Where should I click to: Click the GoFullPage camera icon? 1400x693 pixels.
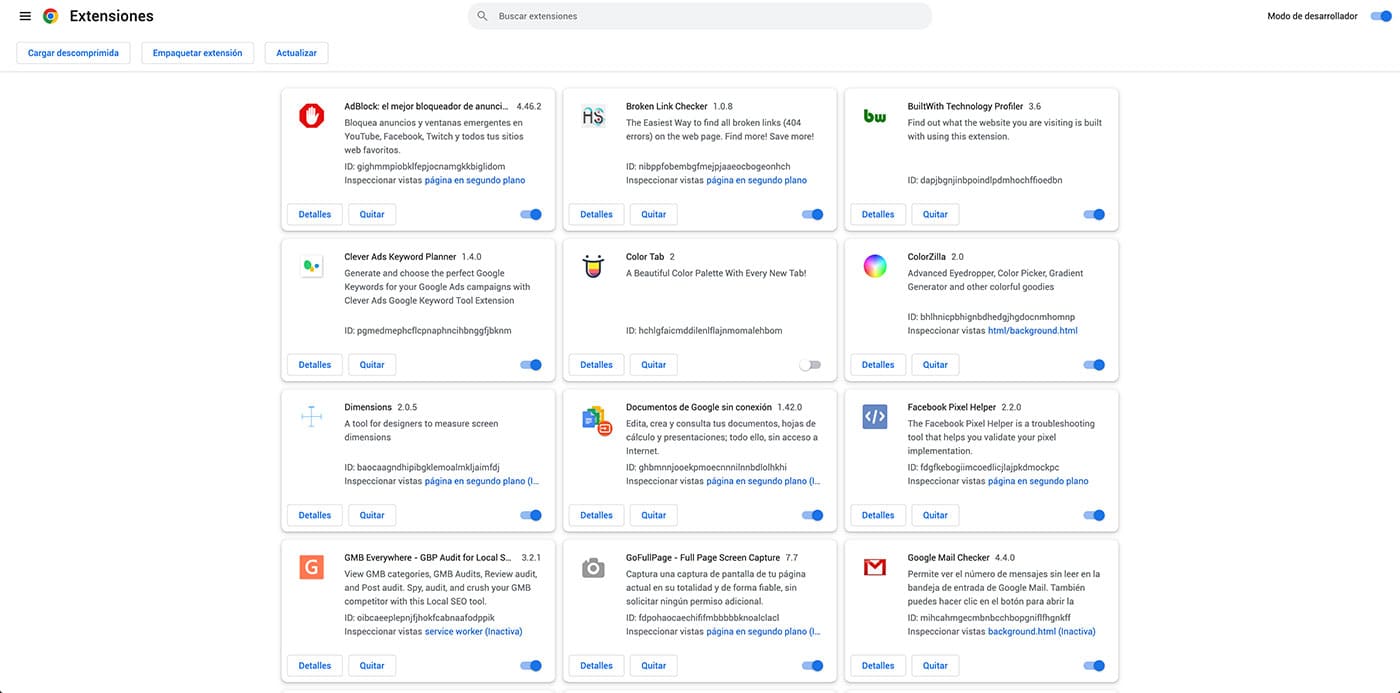click(x=593, y=568)
